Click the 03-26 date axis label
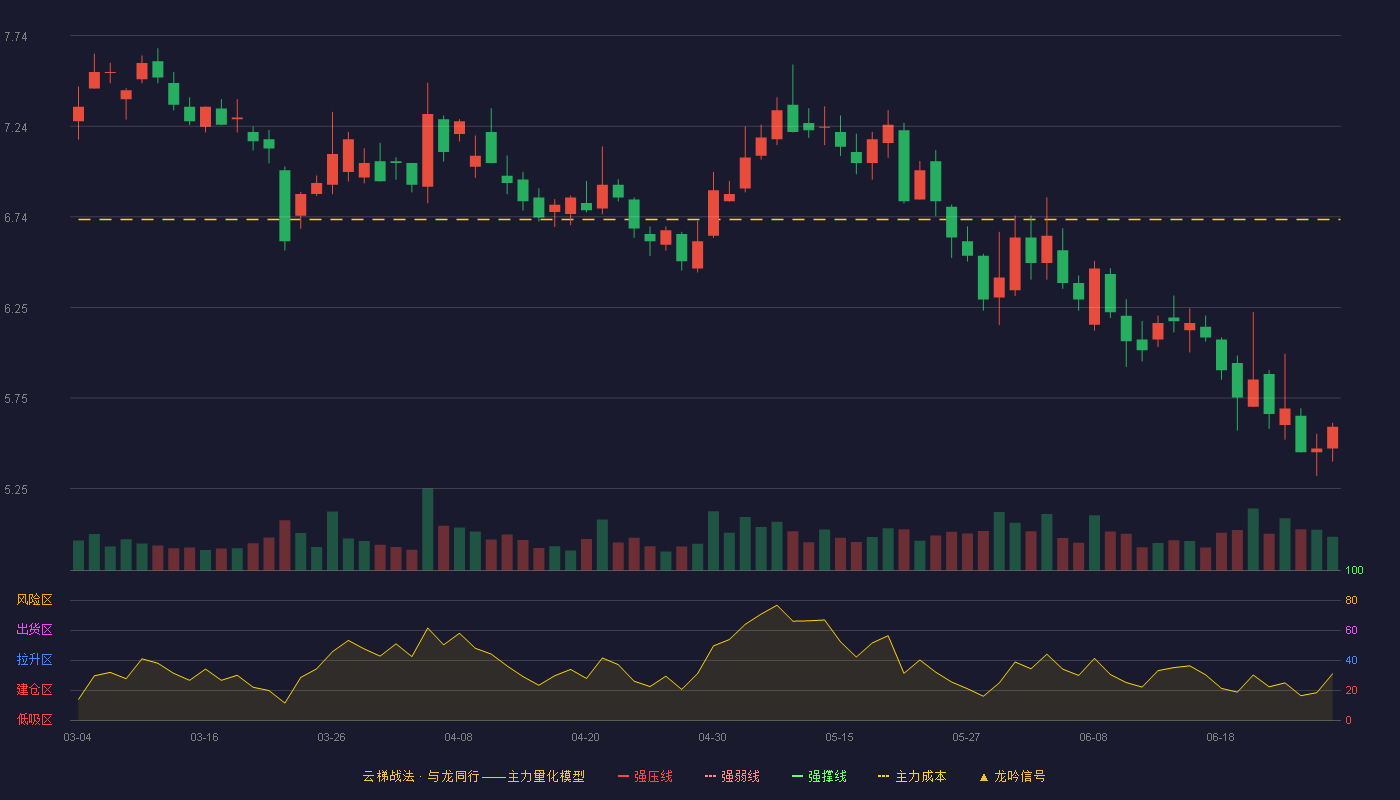The image size is (1400, 800). (331, 737)
